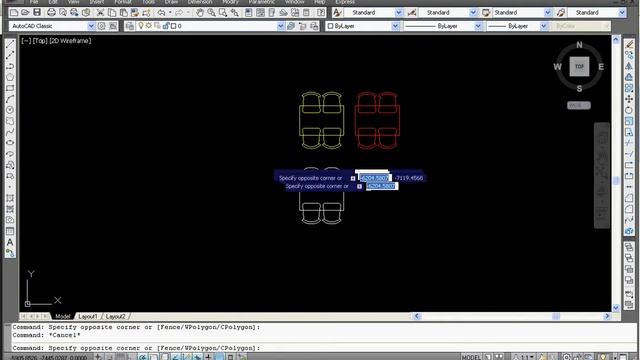Open the Properties palette icon

(x=249, y=13)
